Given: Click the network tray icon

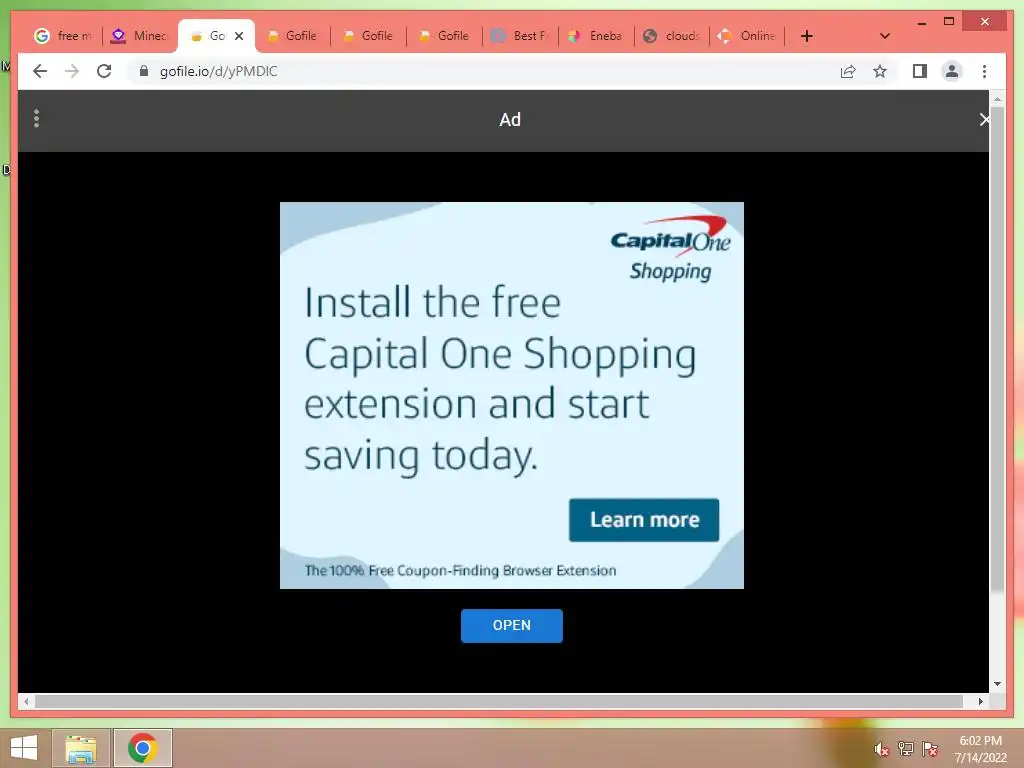Looking at the screenshot, I should point(906,748).
